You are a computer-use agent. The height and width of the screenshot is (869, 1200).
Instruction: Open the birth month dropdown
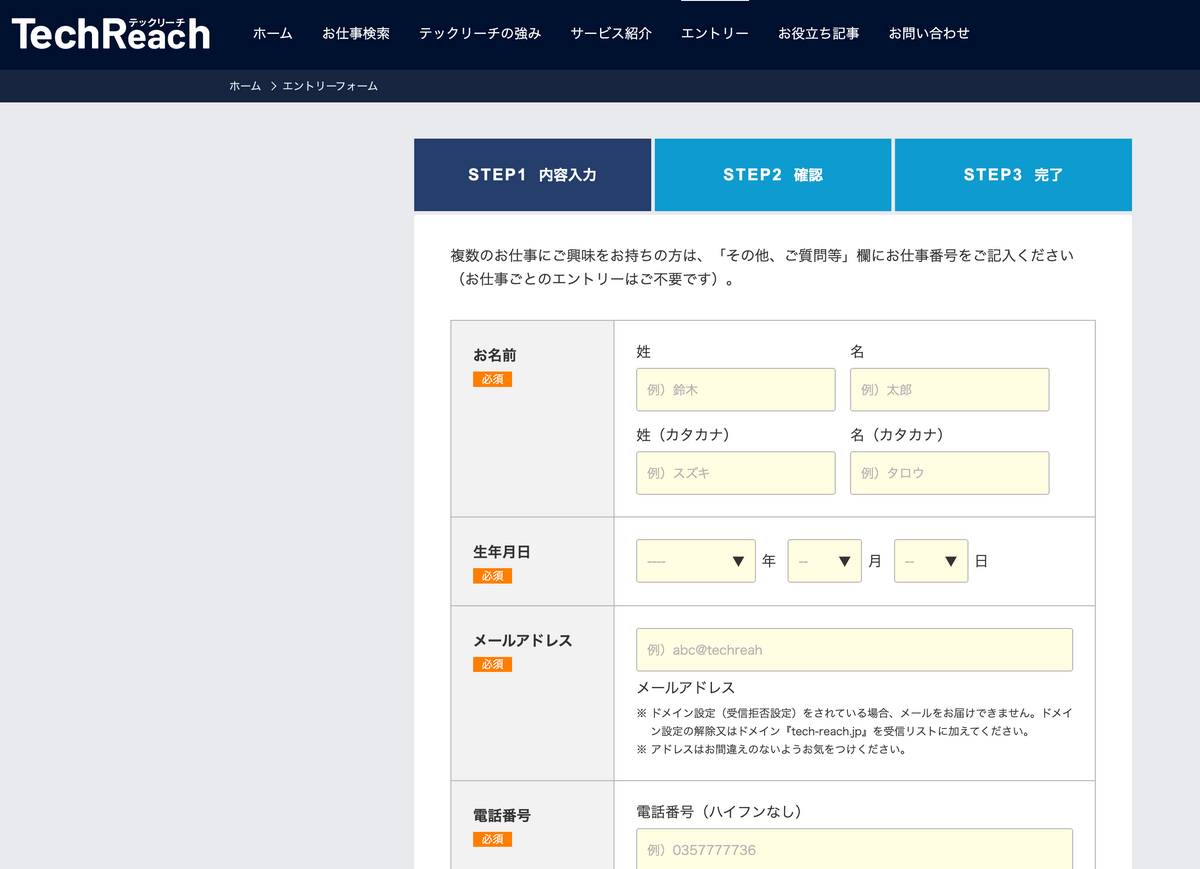pyautogui.click(x=825, y=561)
